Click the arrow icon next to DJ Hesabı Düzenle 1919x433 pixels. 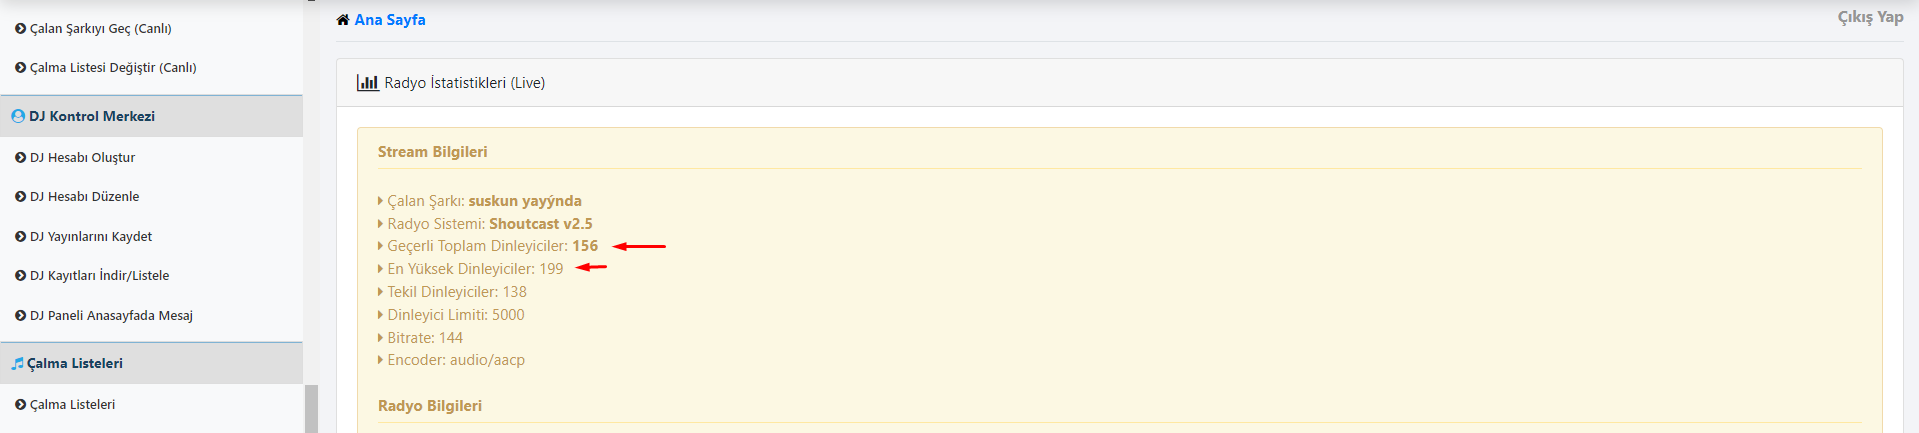tap(21, 197)
